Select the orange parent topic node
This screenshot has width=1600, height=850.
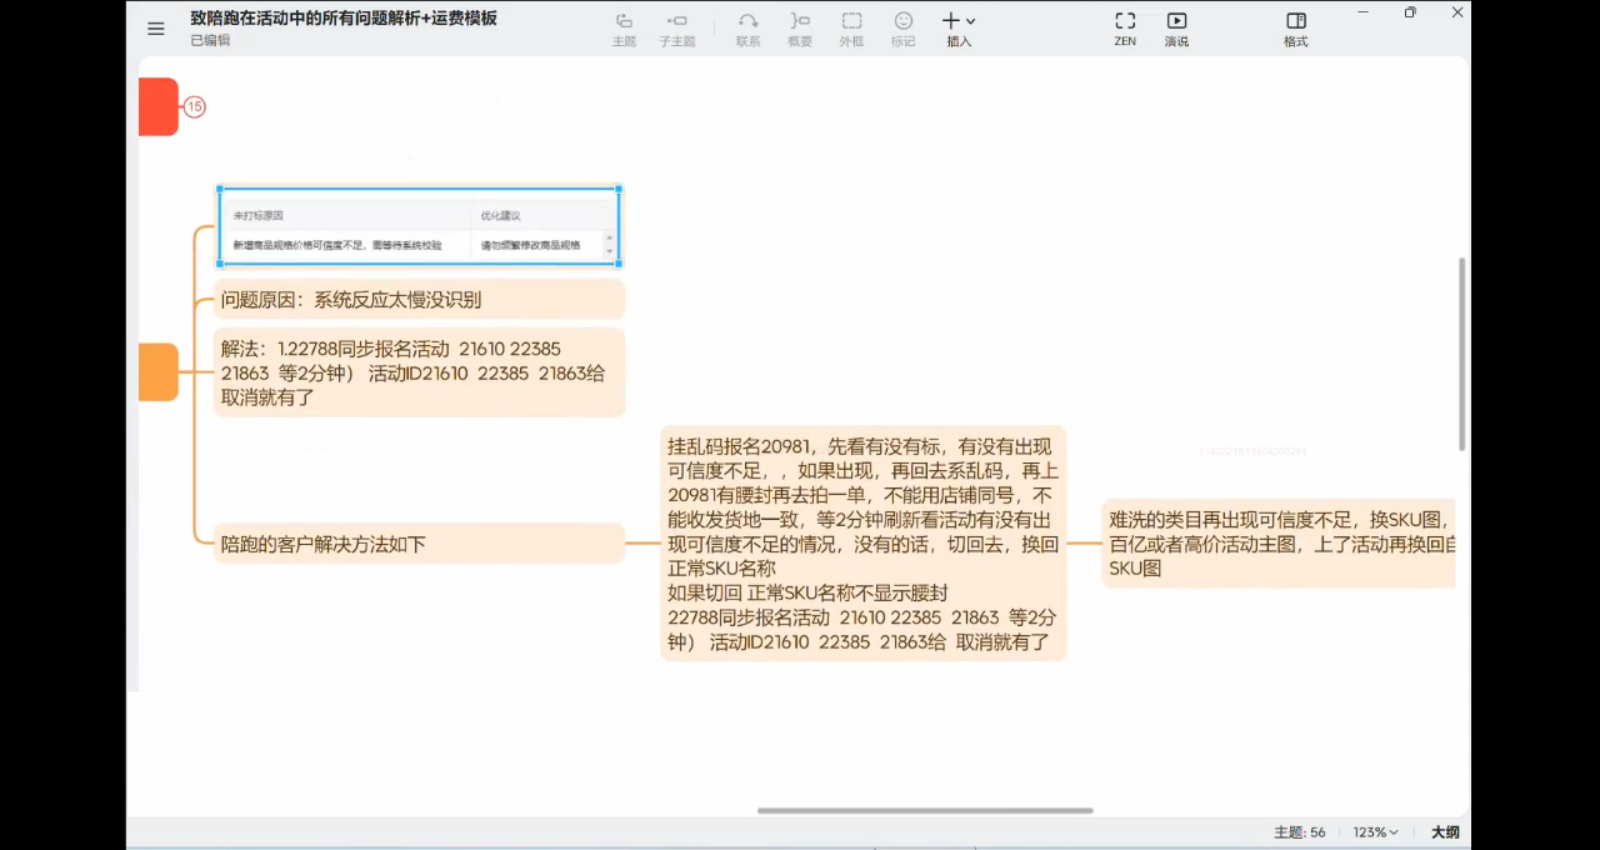coord(158,372)
